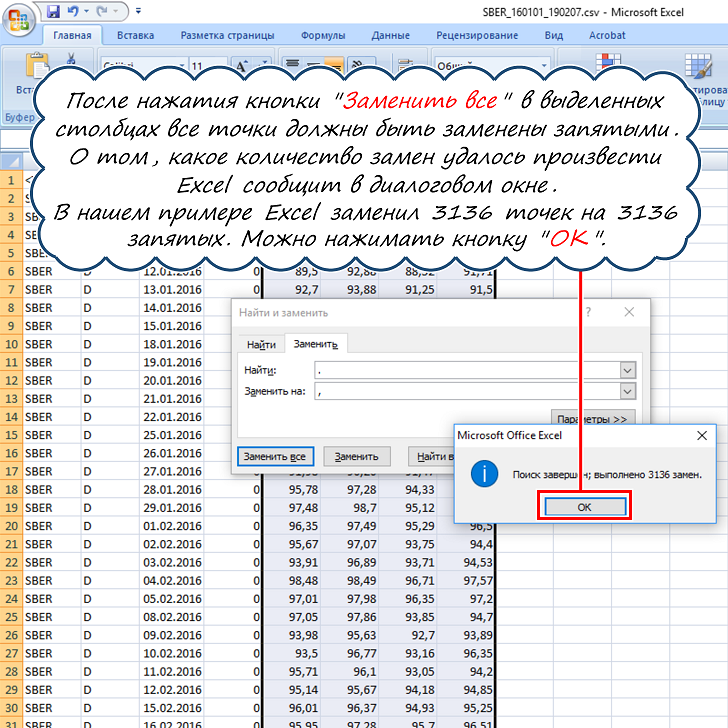The height and width of the screenshot is (728, 728).
Task: Open the round Office button menu
Action: tap(19, 20)
